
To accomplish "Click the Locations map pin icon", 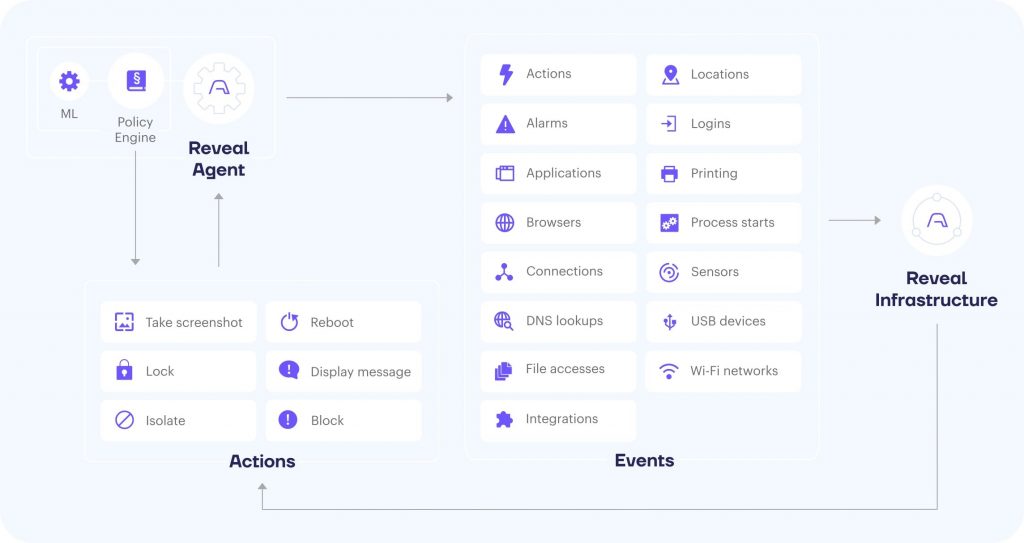I will (x=670, y=74).
